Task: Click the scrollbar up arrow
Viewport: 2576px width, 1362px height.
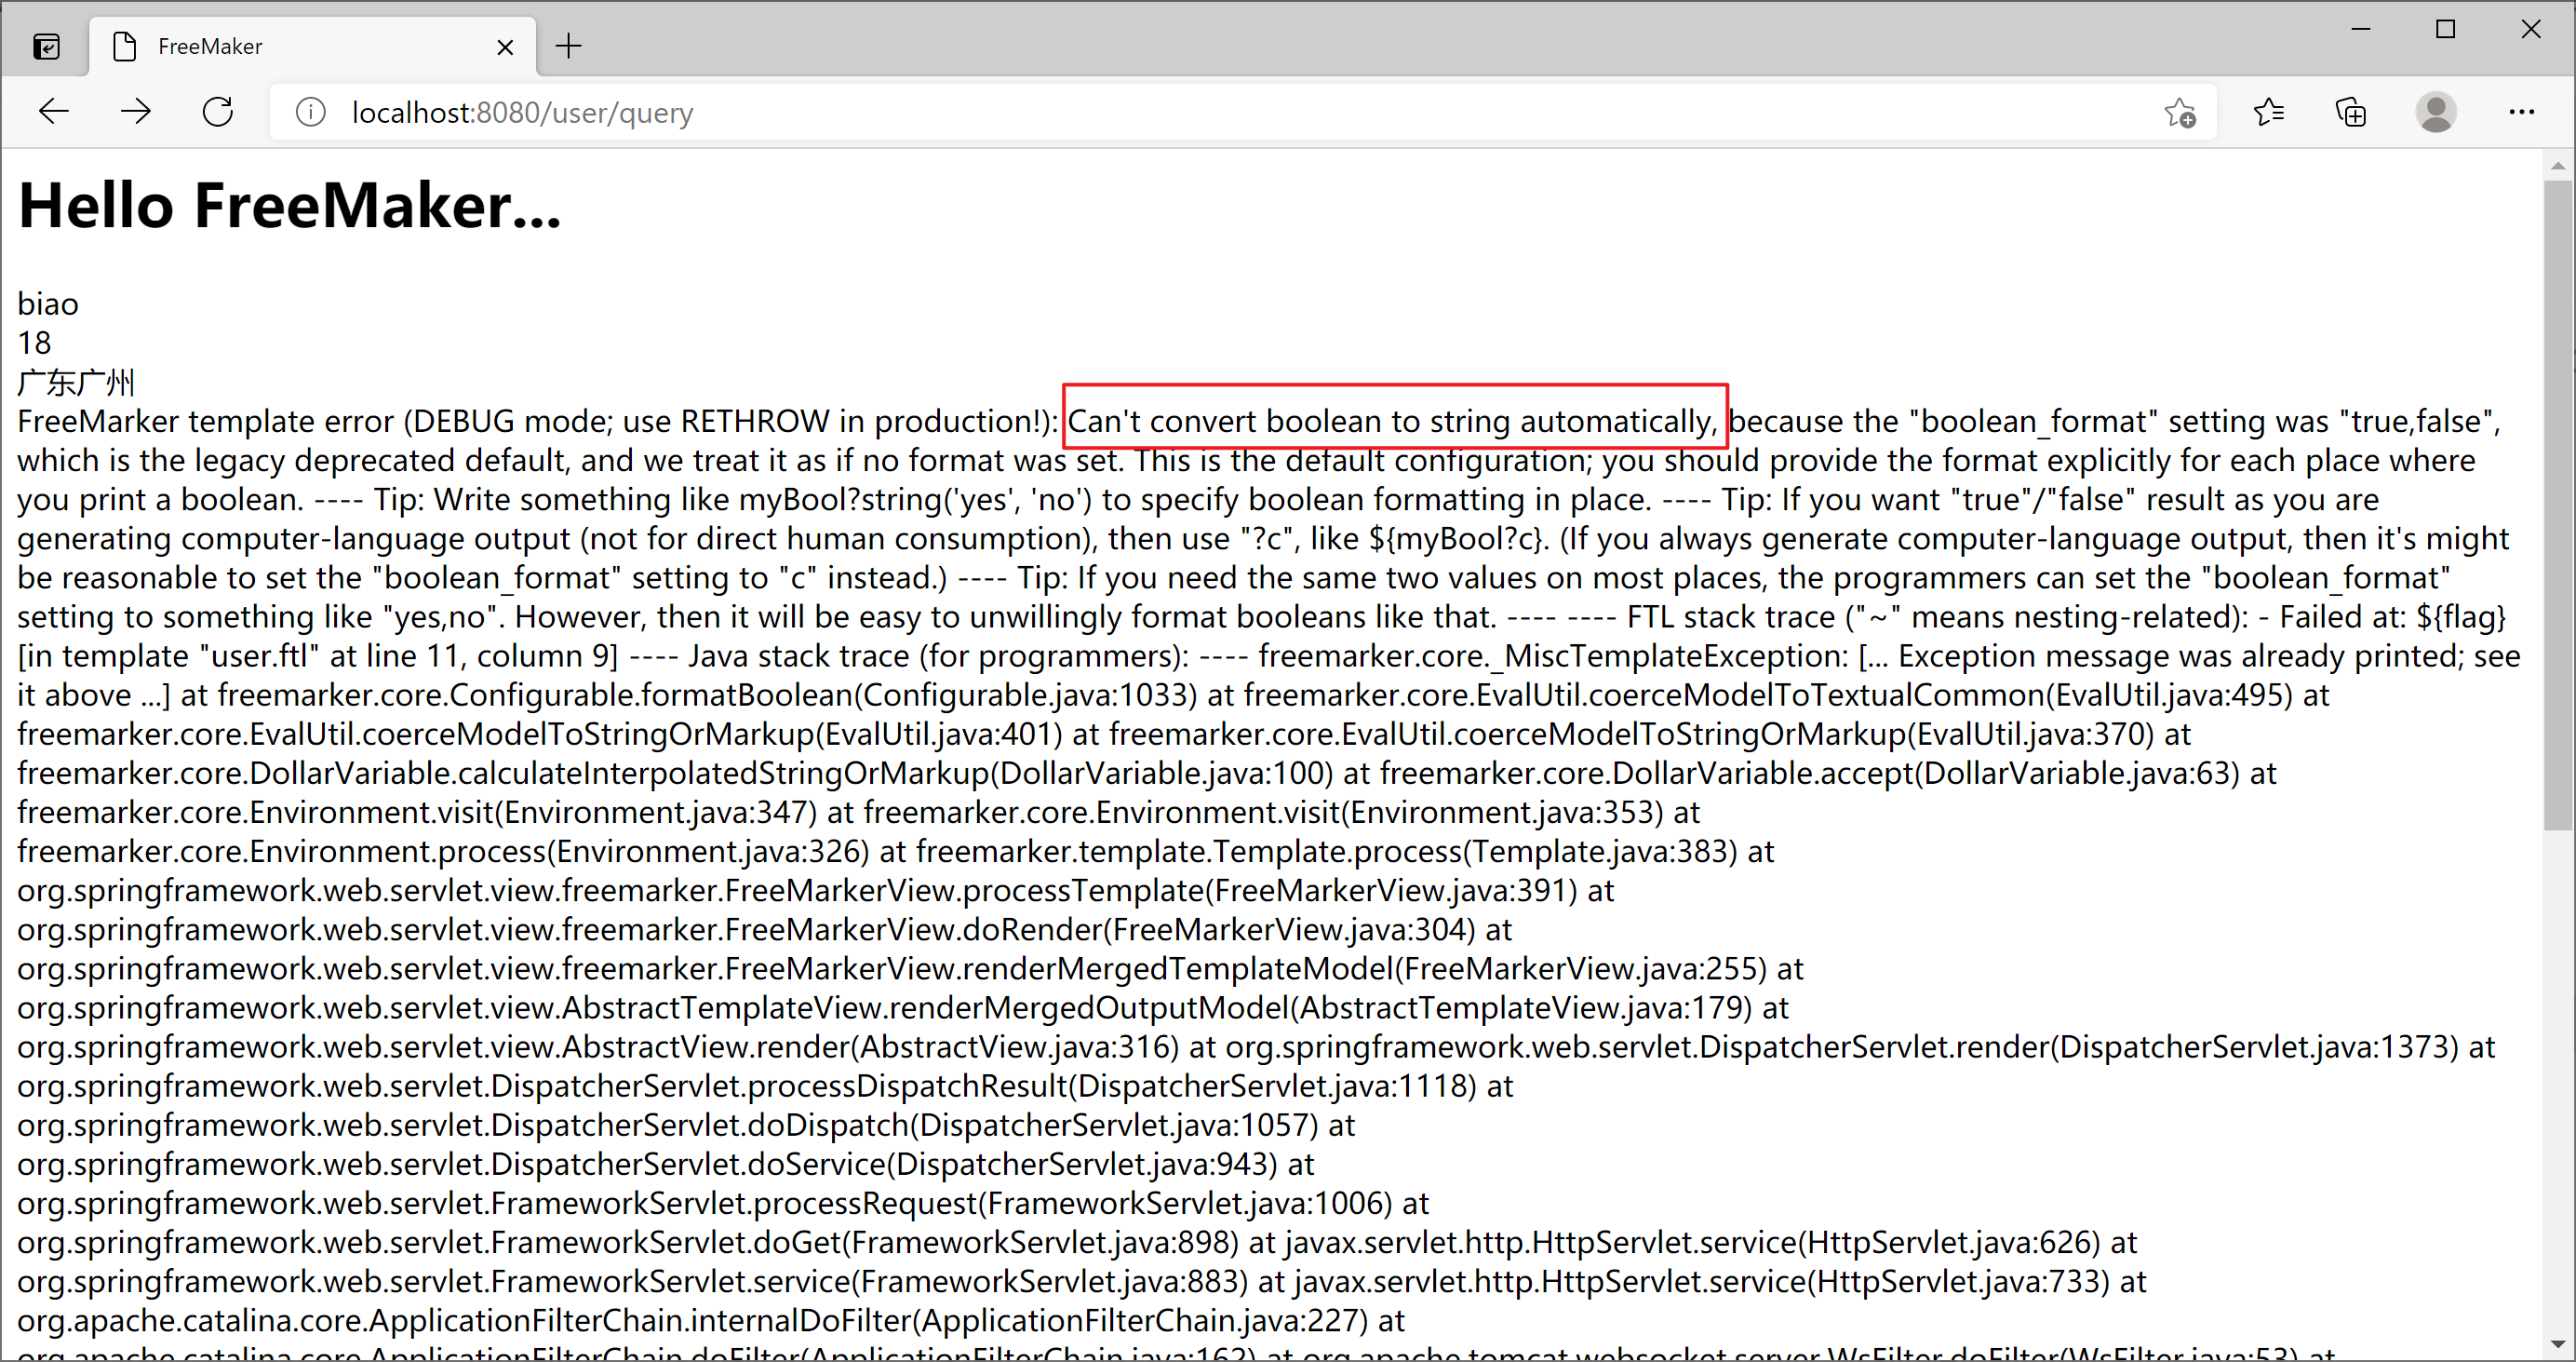Action: click(x=2558, y=165)
